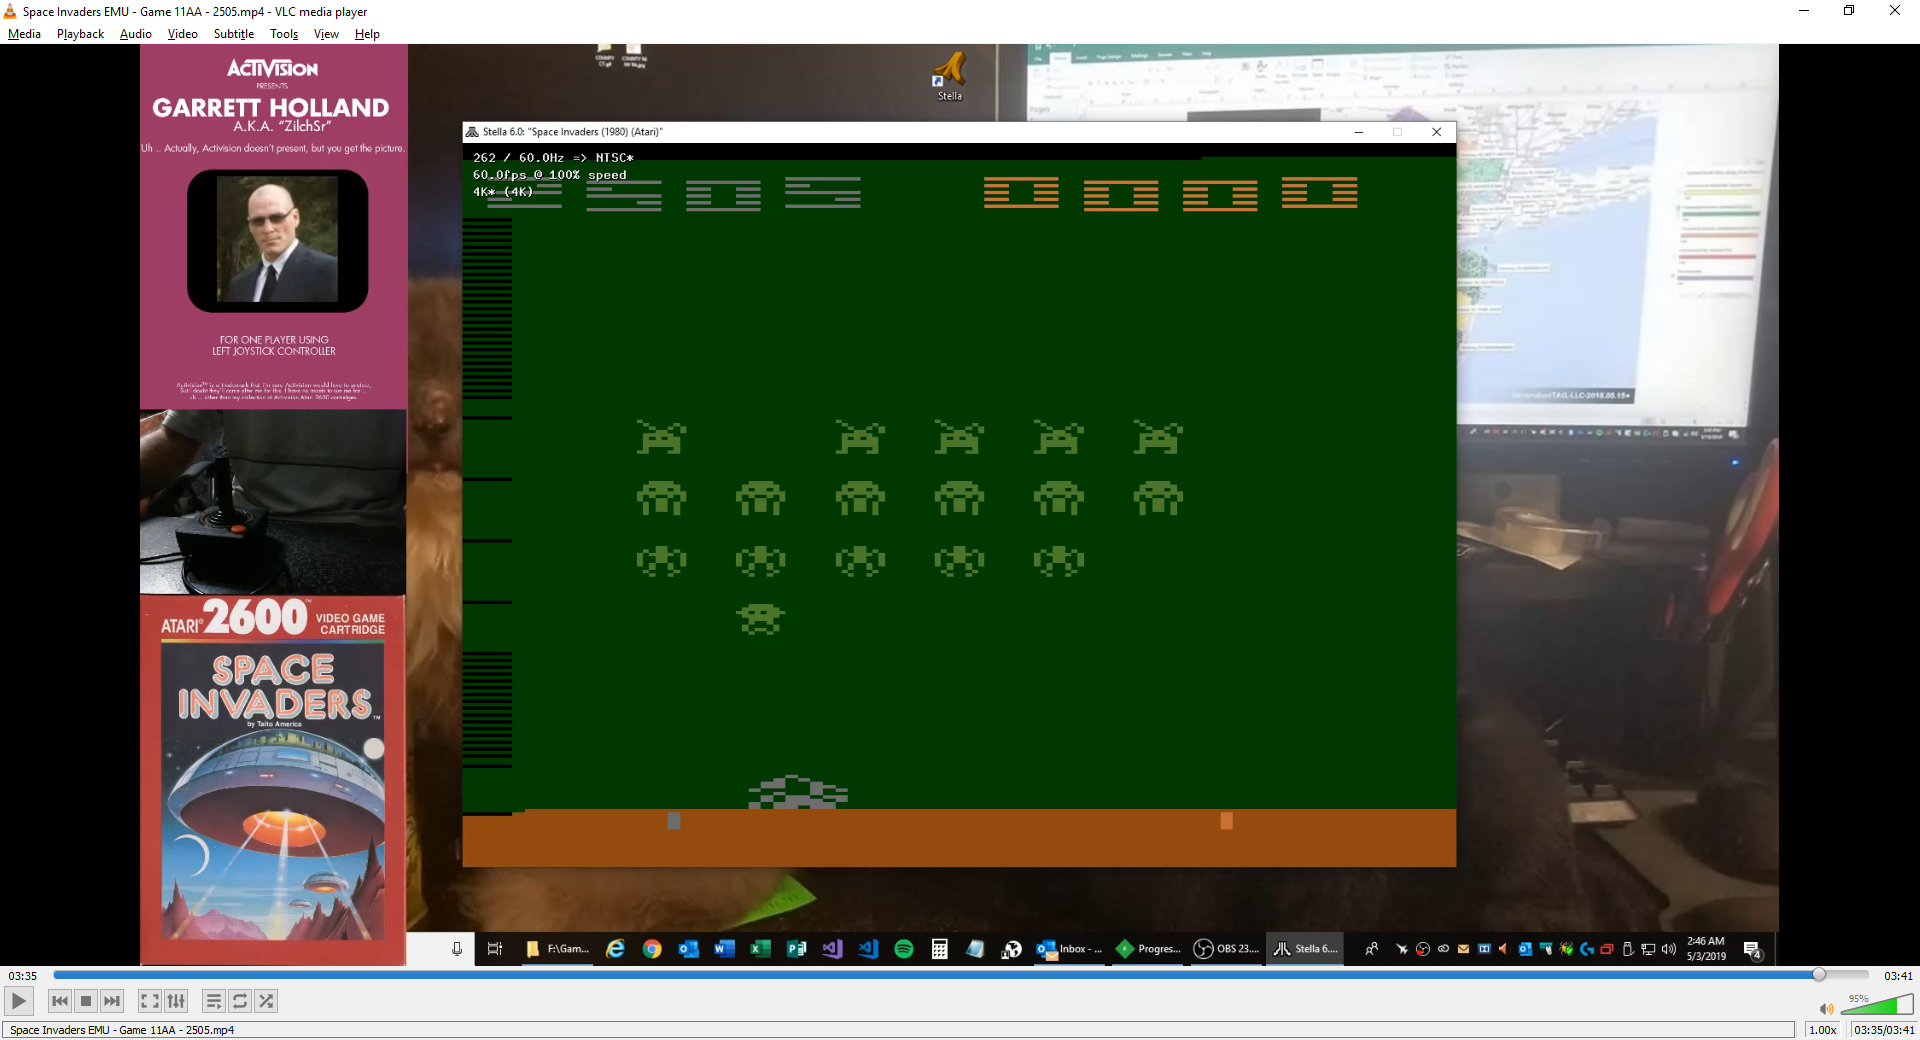Click the Word icon in video taskbar
1920x1040 pixels.
coord(724,949)
